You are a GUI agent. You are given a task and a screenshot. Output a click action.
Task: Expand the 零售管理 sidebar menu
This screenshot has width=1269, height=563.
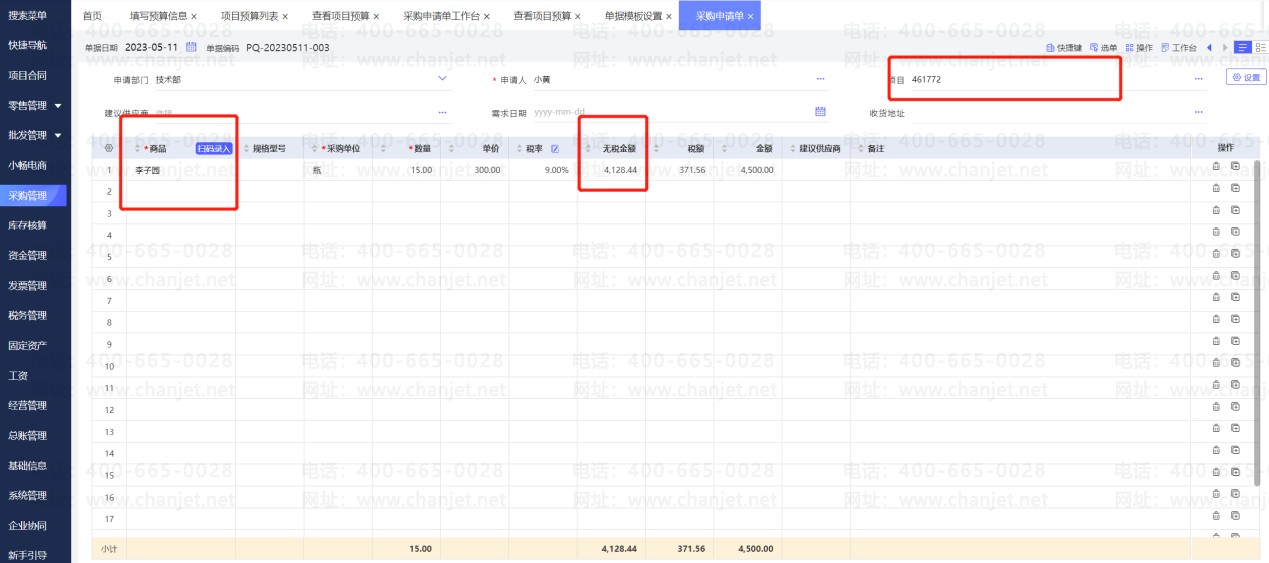[57, 105]
